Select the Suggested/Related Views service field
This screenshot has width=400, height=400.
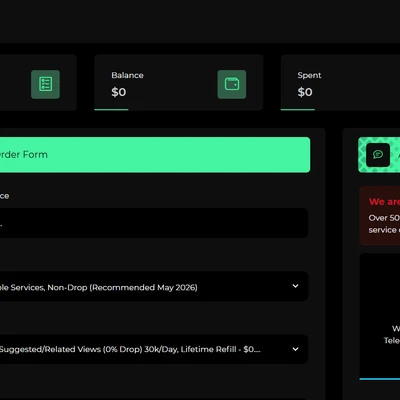pos(154,349)
